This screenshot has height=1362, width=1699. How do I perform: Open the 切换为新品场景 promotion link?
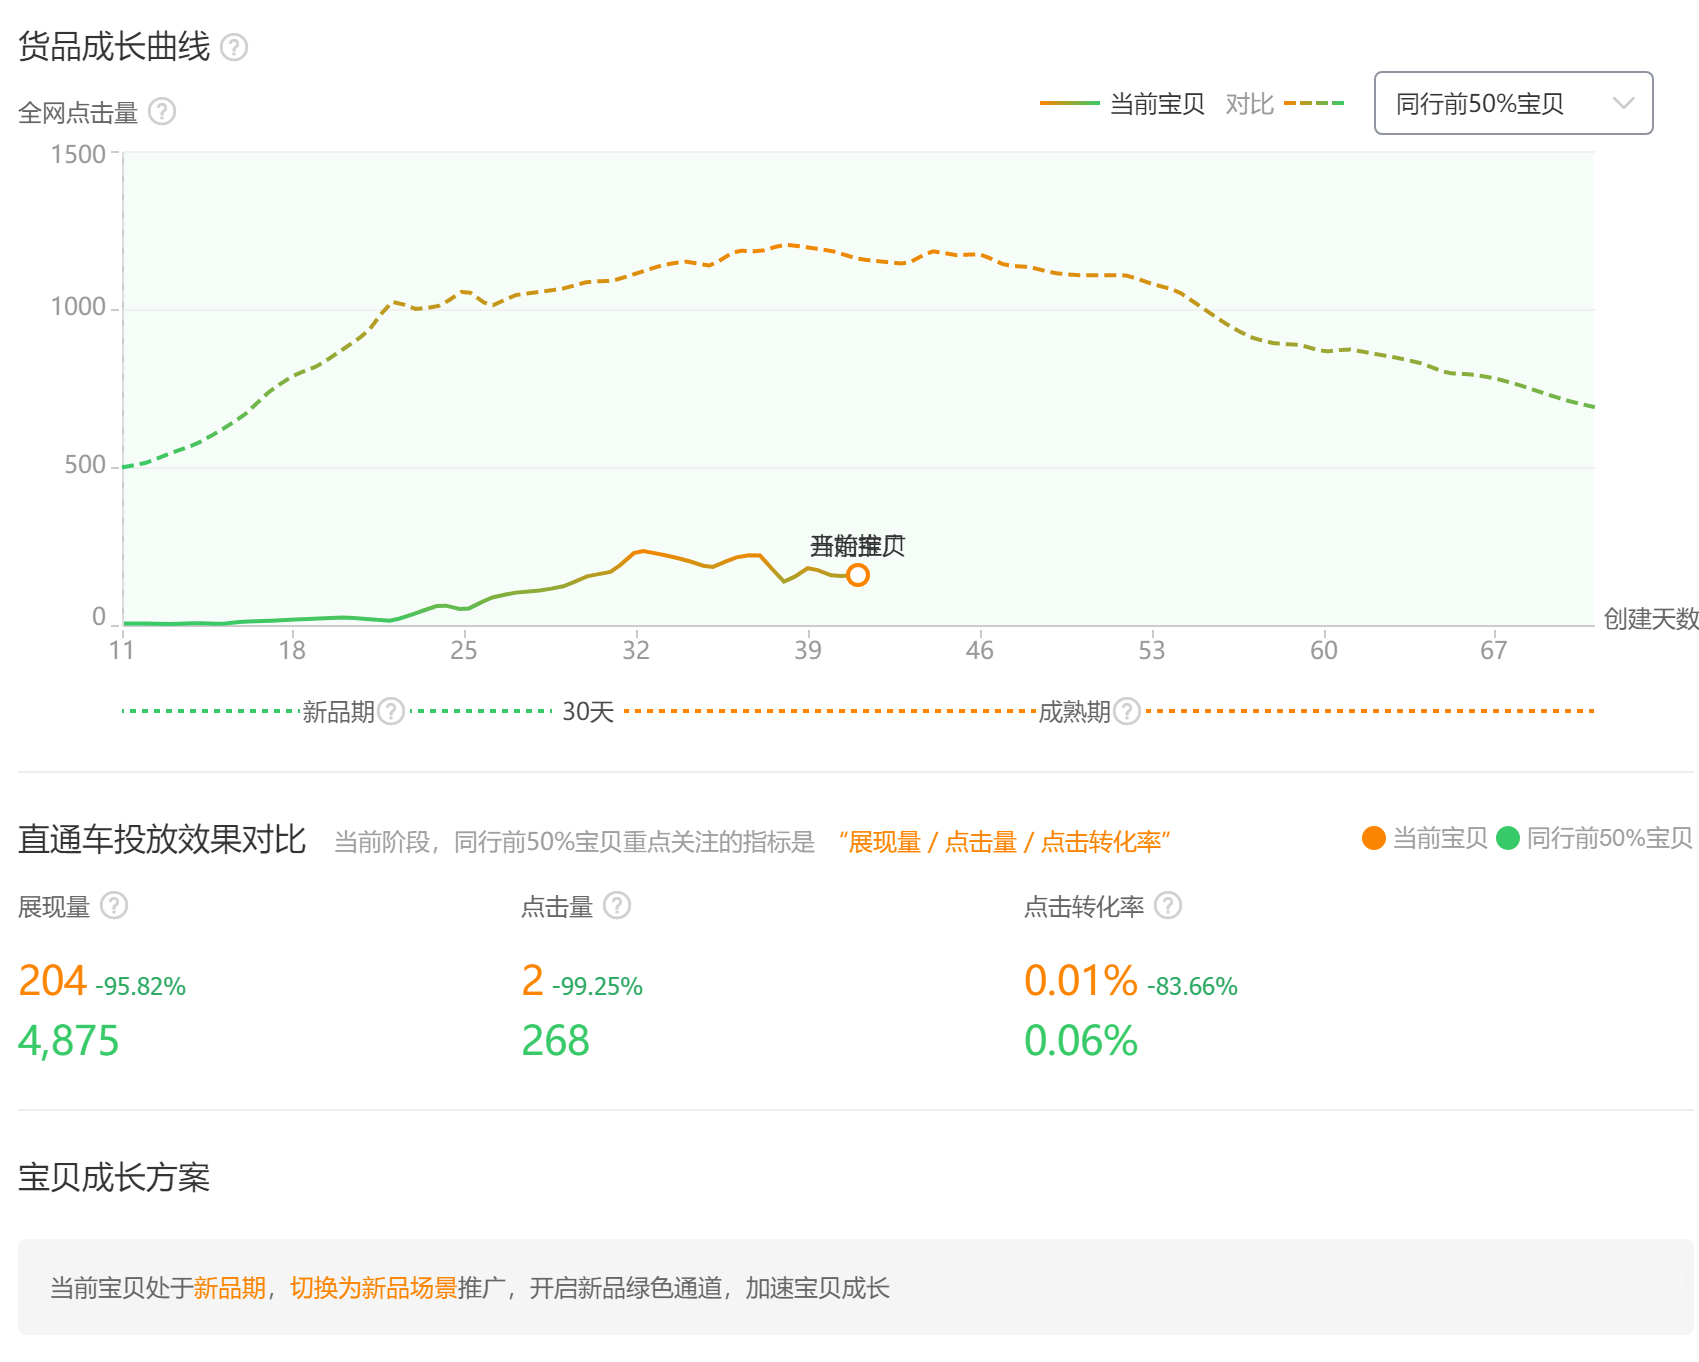372,1289
